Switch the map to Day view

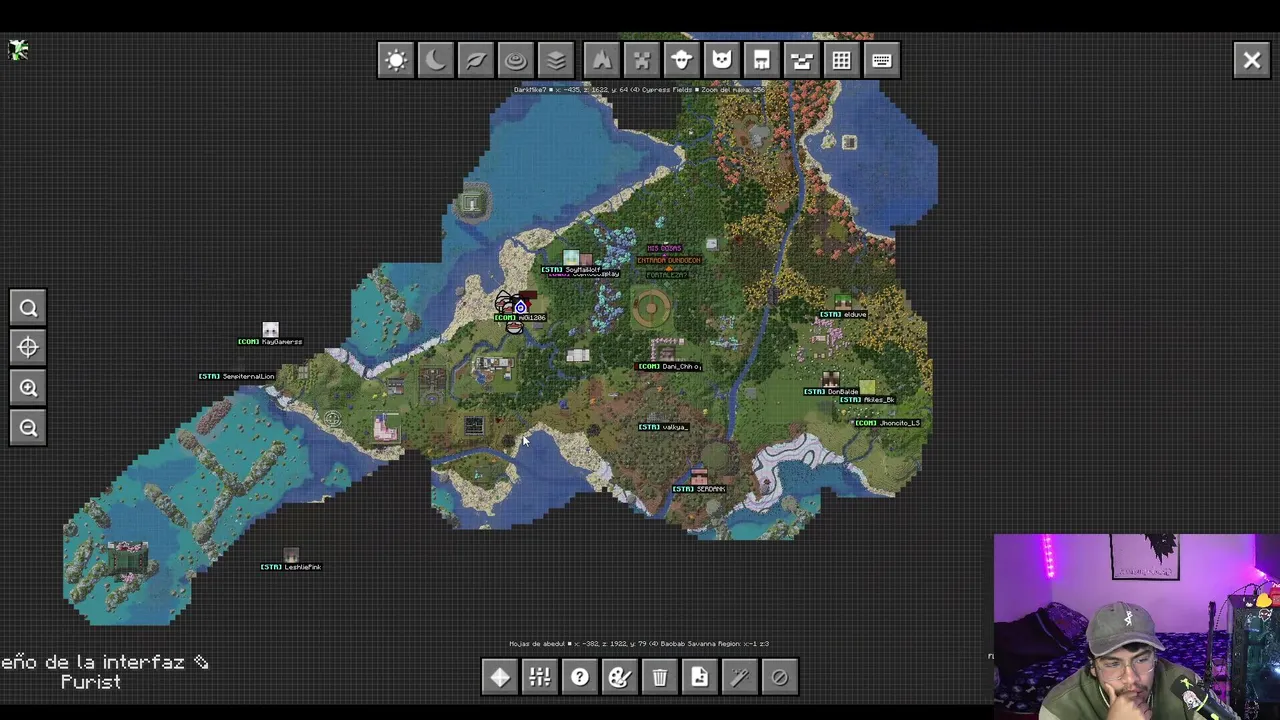tap(396, 60)
